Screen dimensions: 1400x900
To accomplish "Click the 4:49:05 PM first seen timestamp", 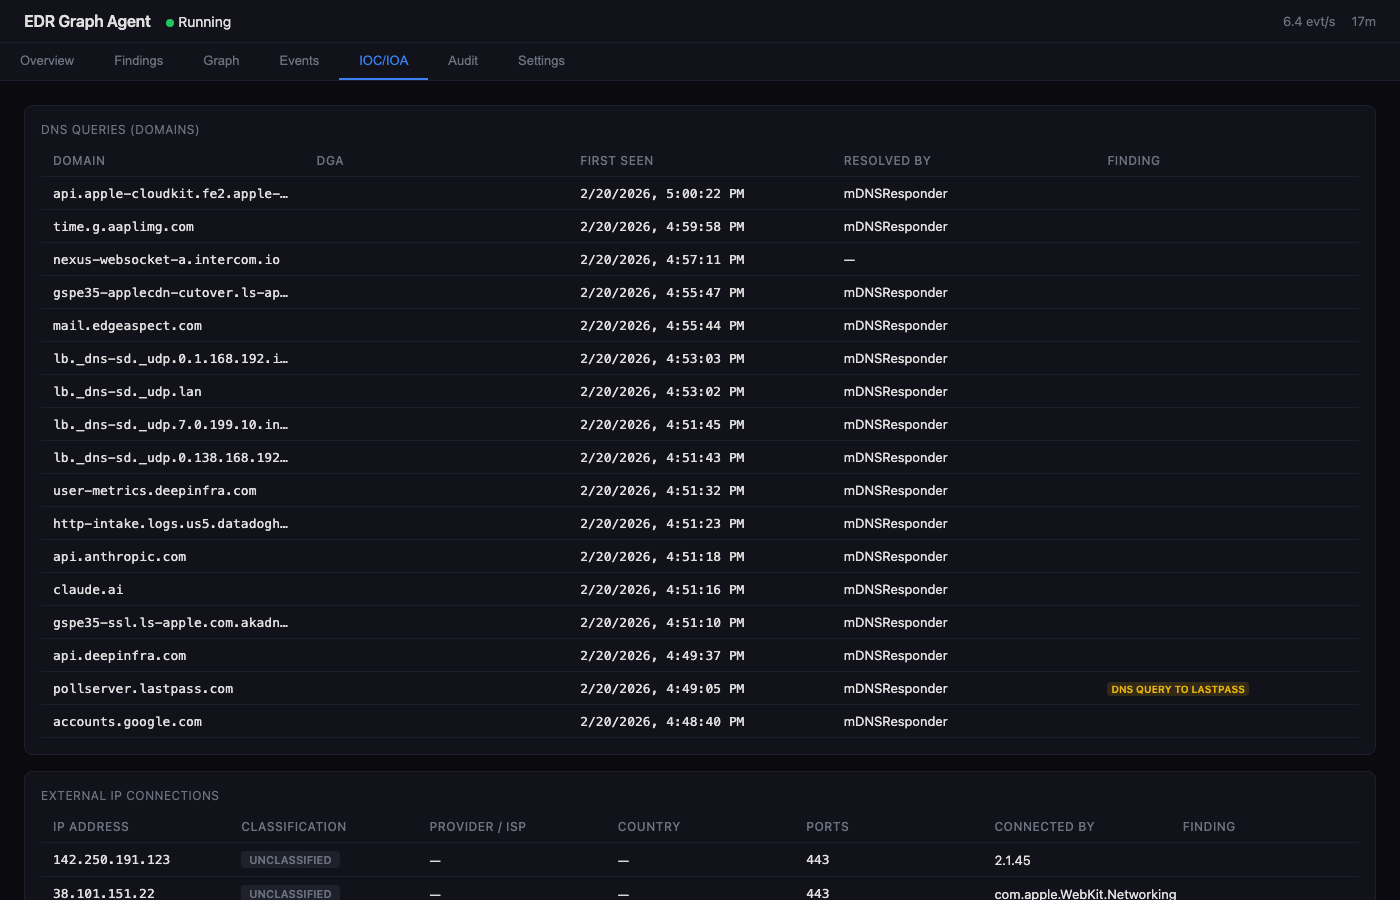I will pyautogui.click(x=662, y=689).
